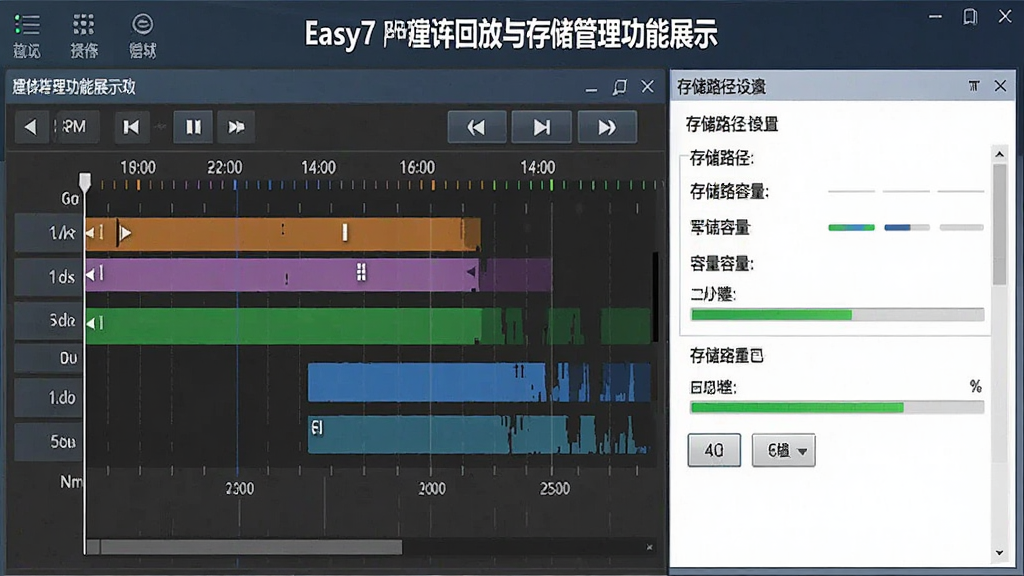
Task: Click the storage panel scrollbar thumb
Action: [x=999, y=224]
